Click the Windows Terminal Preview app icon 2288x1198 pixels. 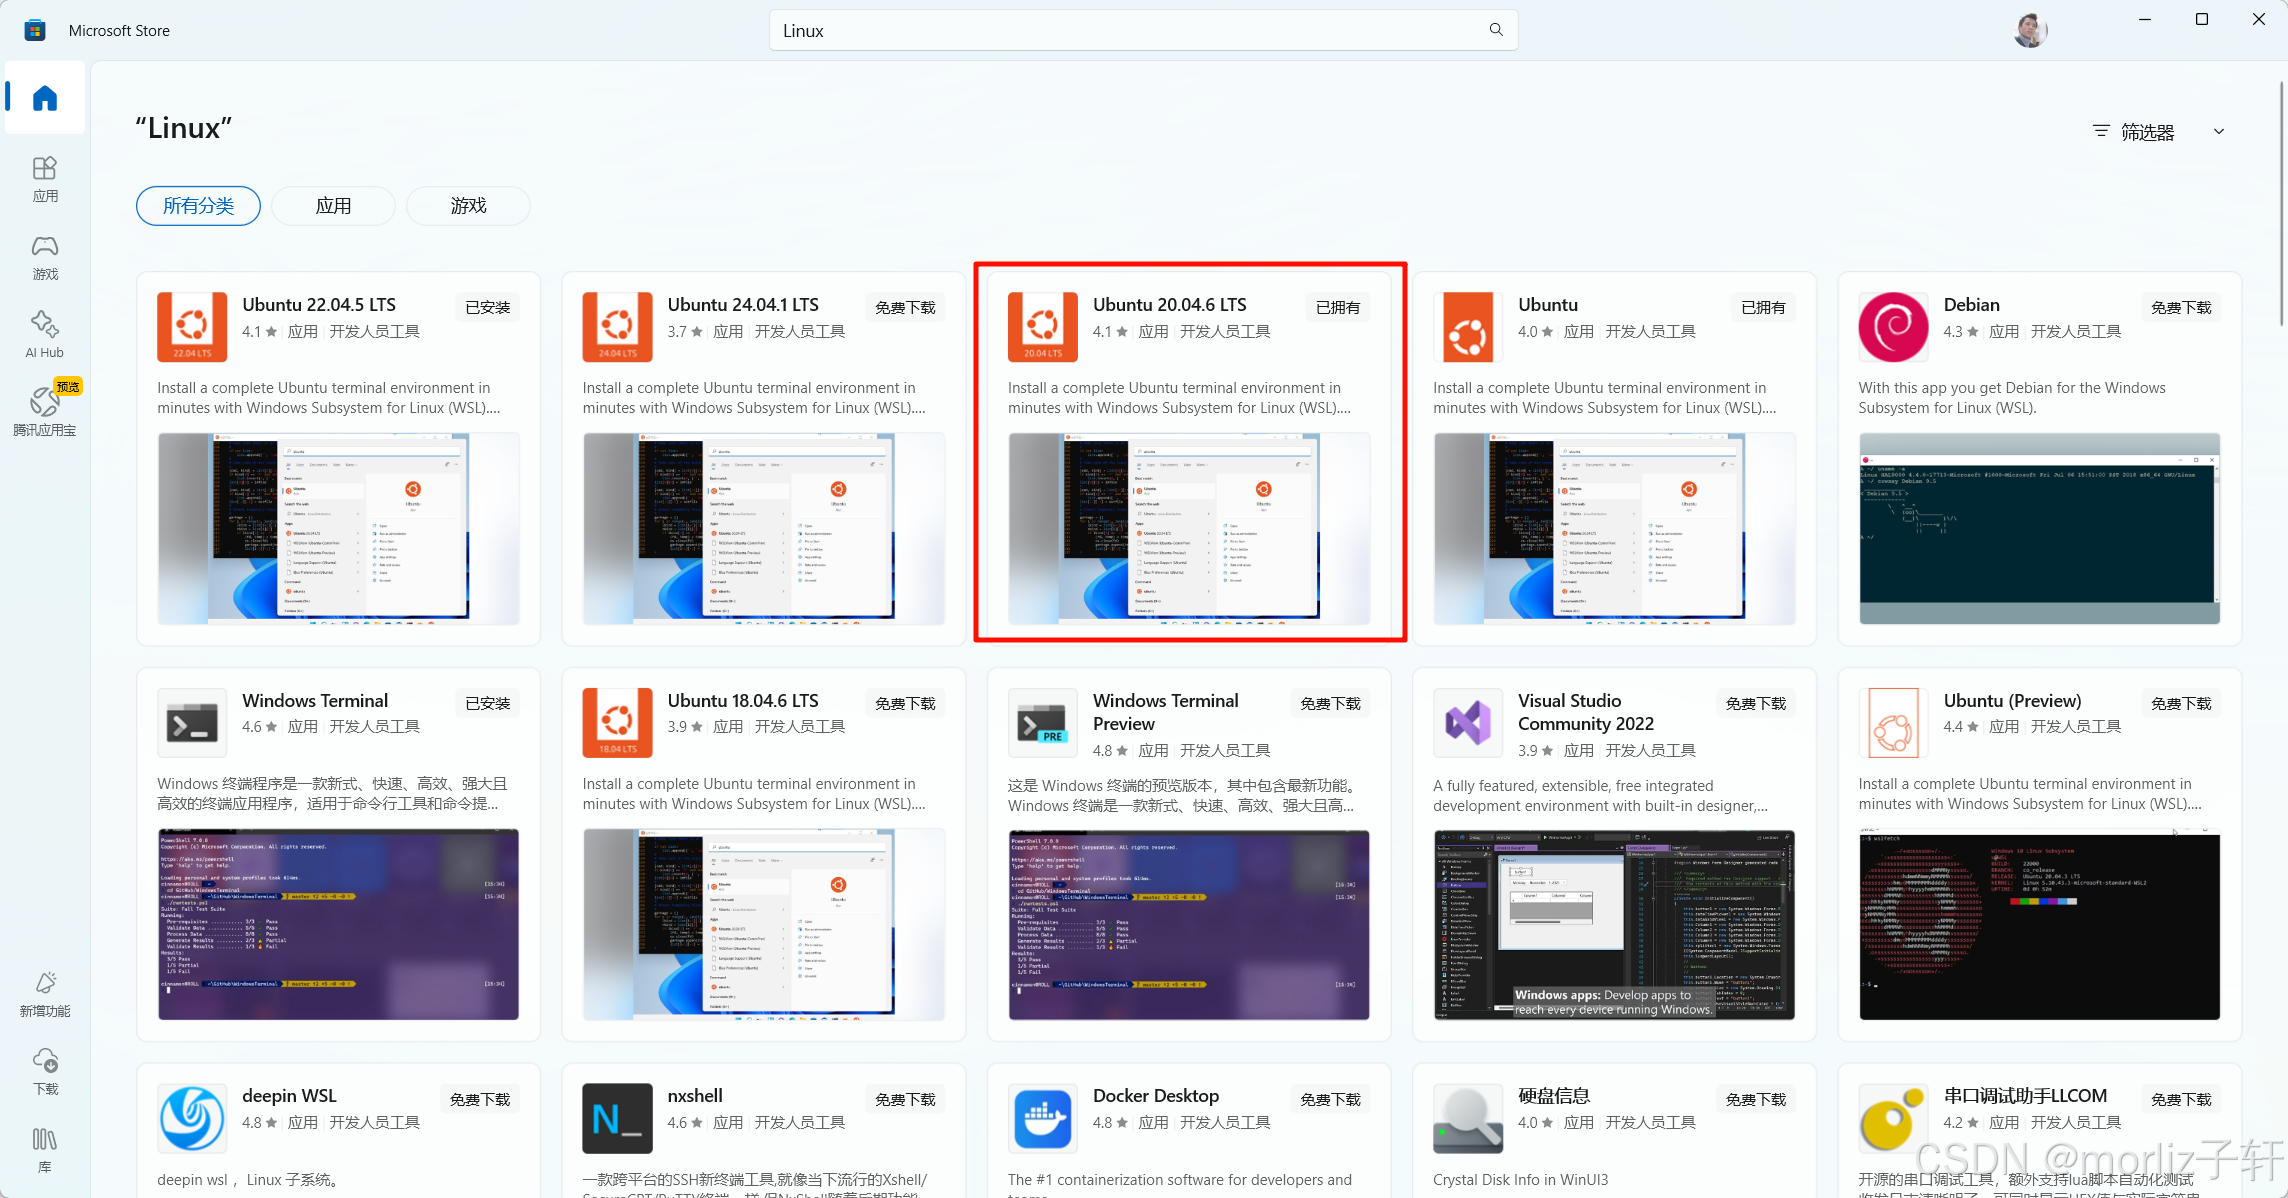(1043, 722)
